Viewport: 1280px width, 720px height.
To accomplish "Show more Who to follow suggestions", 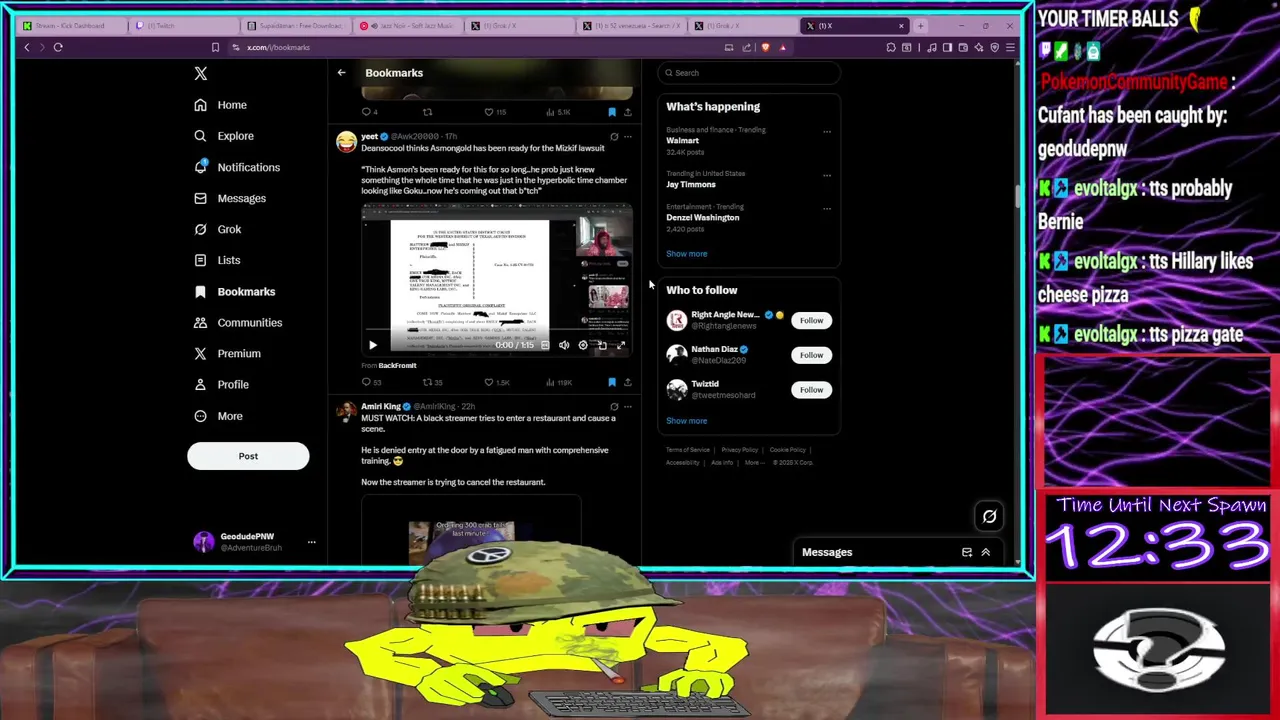I will pos(686,421).
